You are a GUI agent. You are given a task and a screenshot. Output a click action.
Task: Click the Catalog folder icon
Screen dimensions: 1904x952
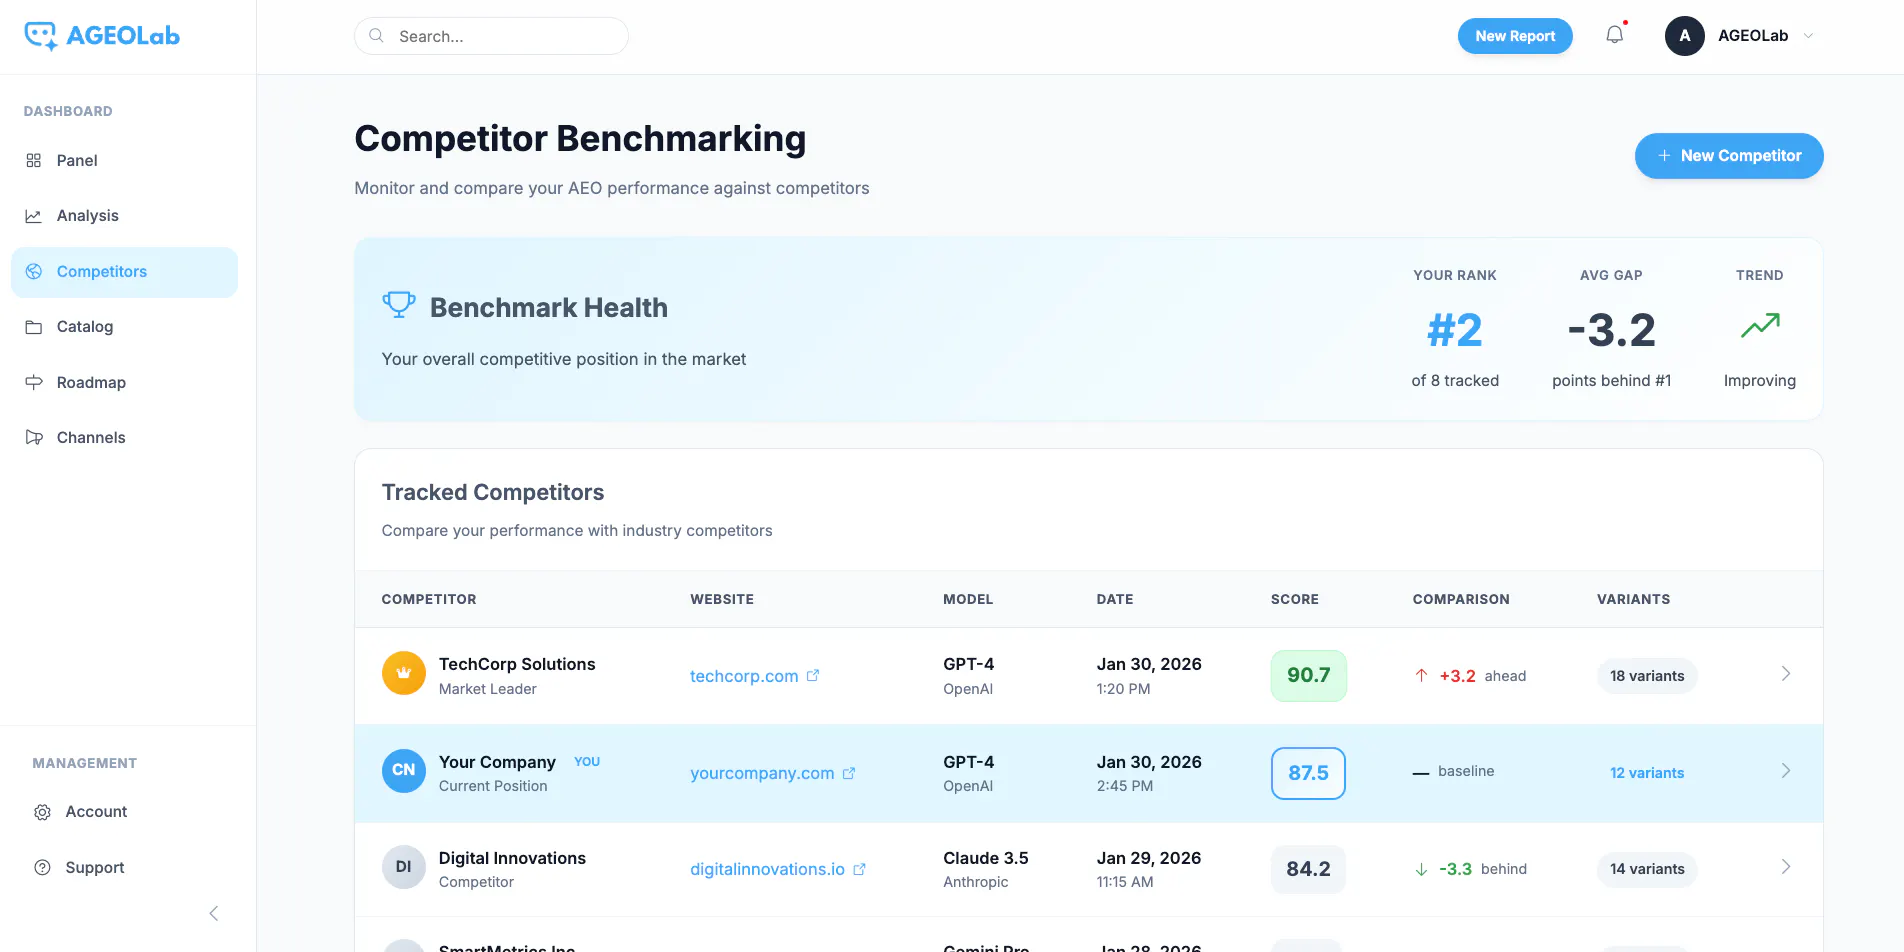tap(34, 327)
